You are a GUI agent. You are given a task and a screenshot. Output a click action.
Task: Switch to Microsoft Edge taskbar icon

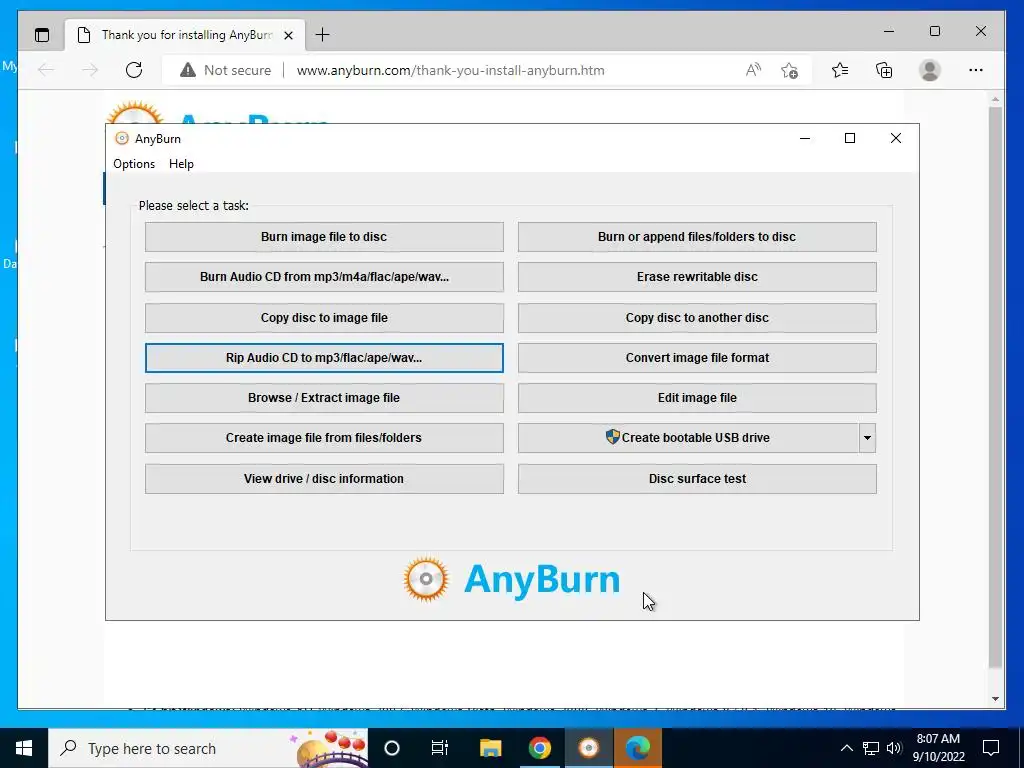pos(637,748)
